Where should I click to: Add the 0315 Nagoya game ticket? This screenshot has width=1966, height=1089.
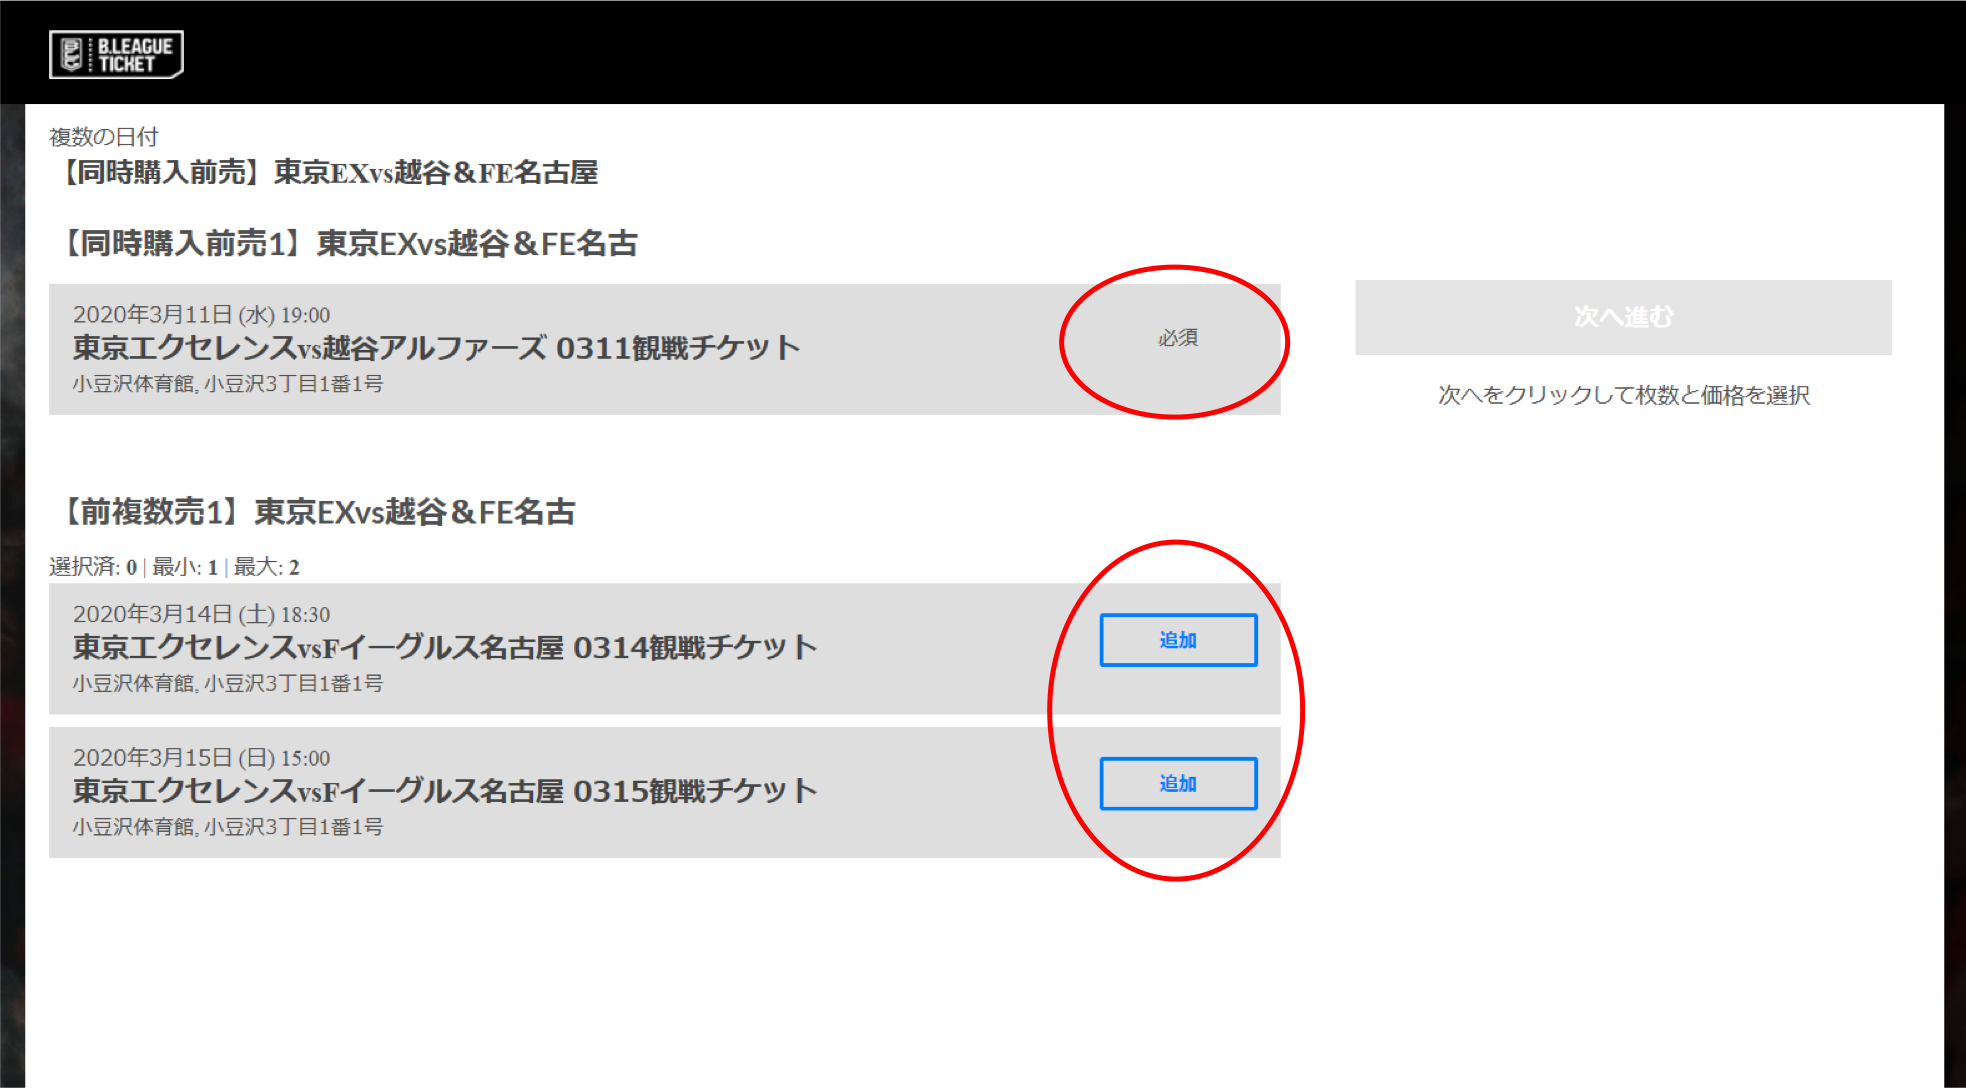(1178, 783)
